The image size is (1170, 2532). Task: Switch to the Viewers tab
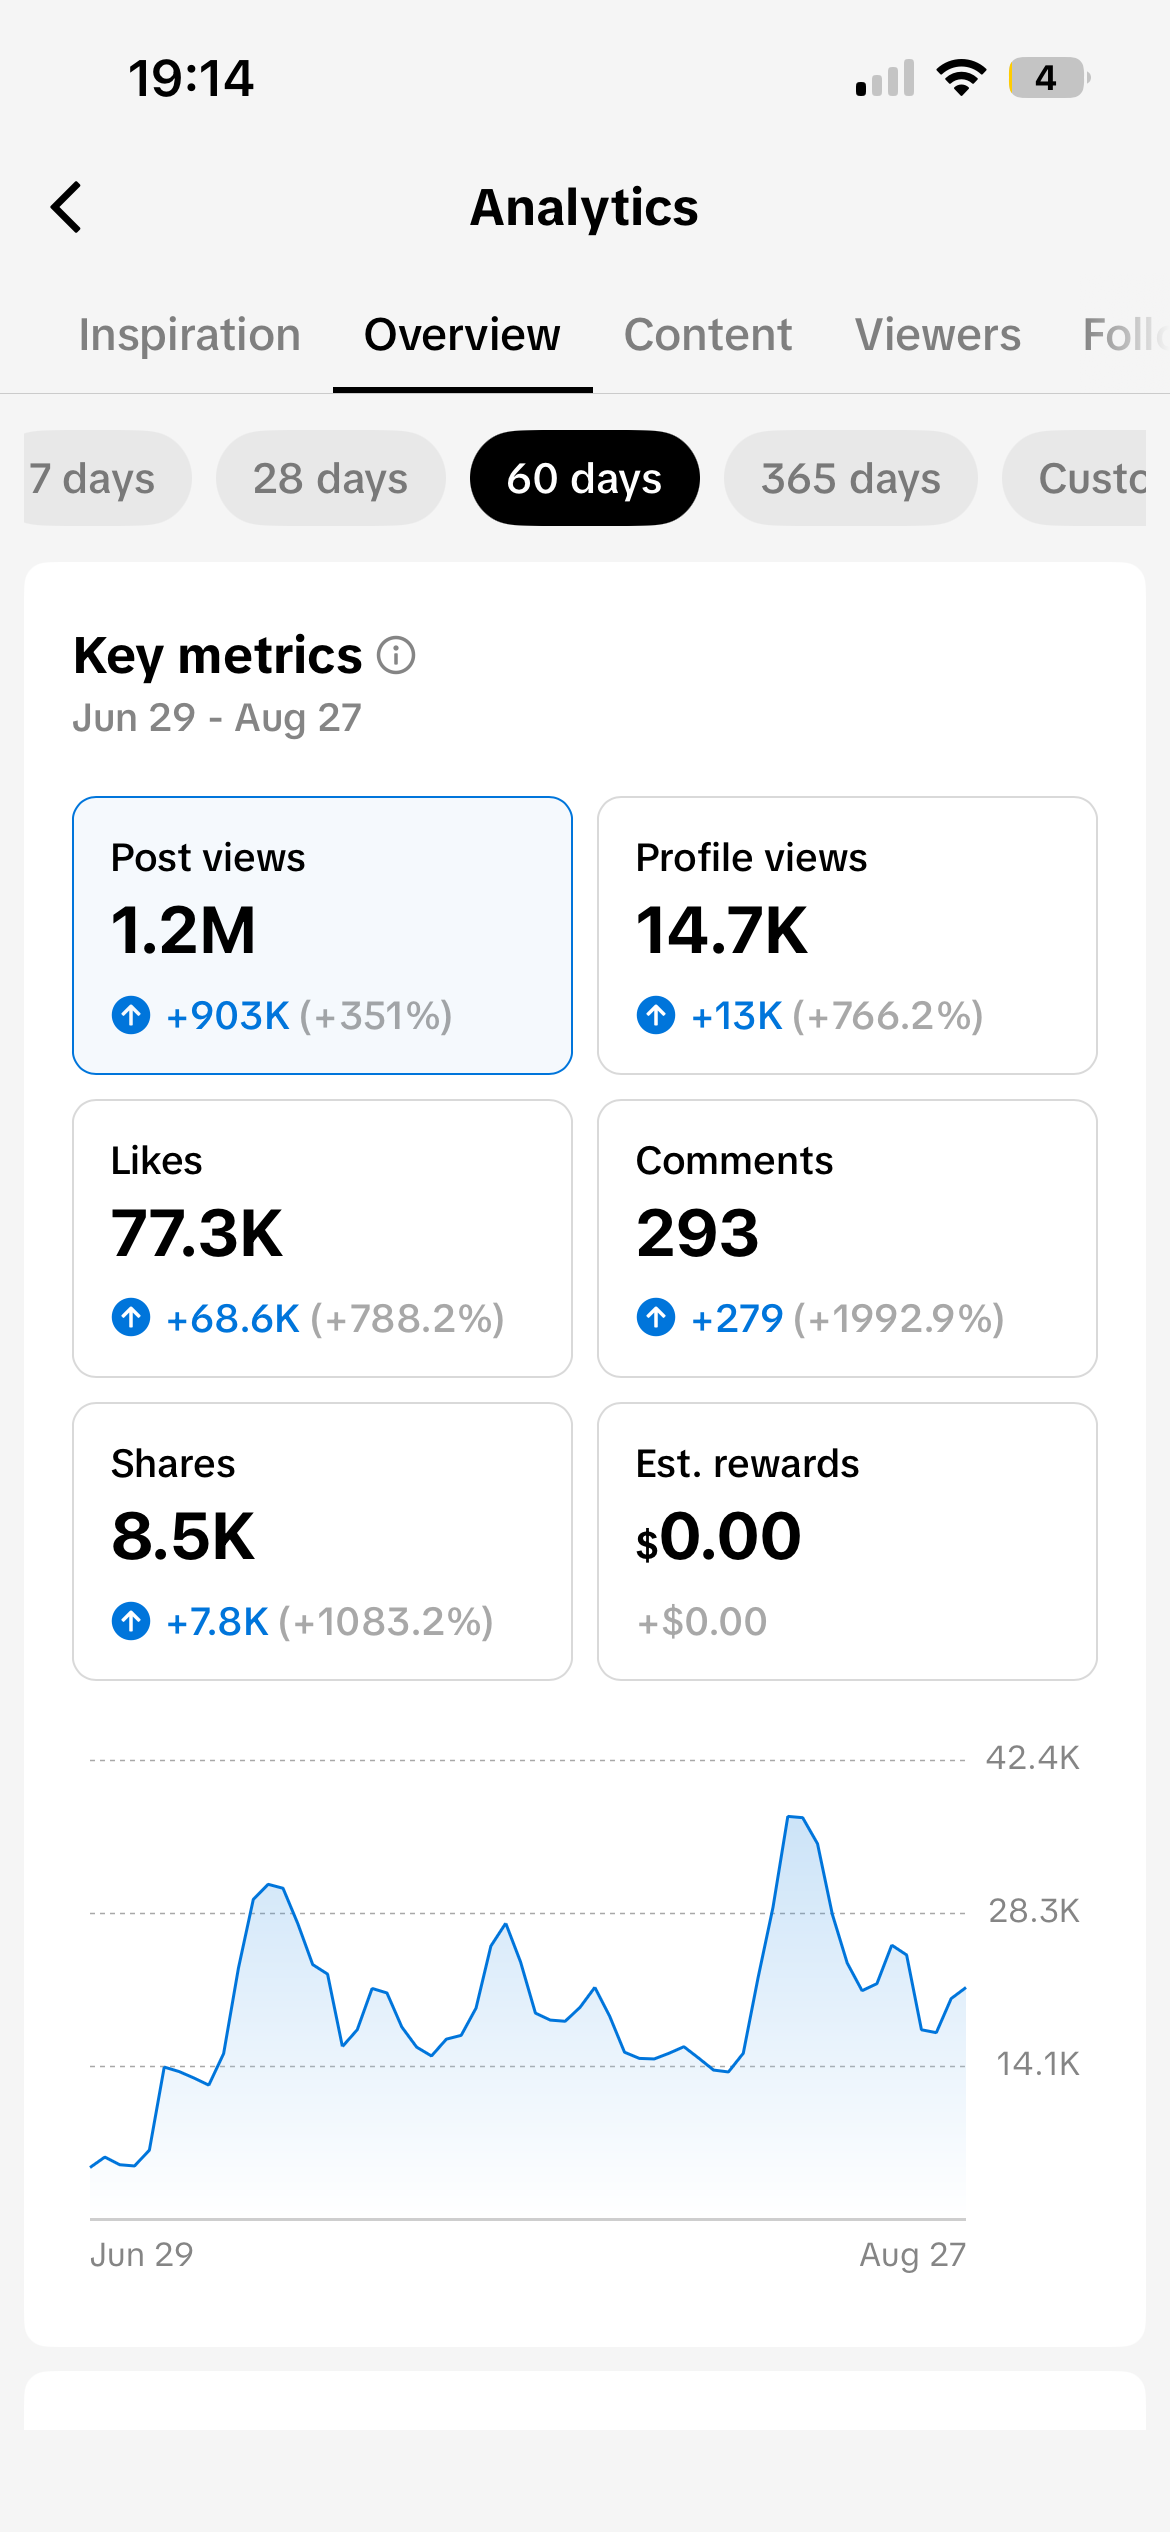point(938,335)
